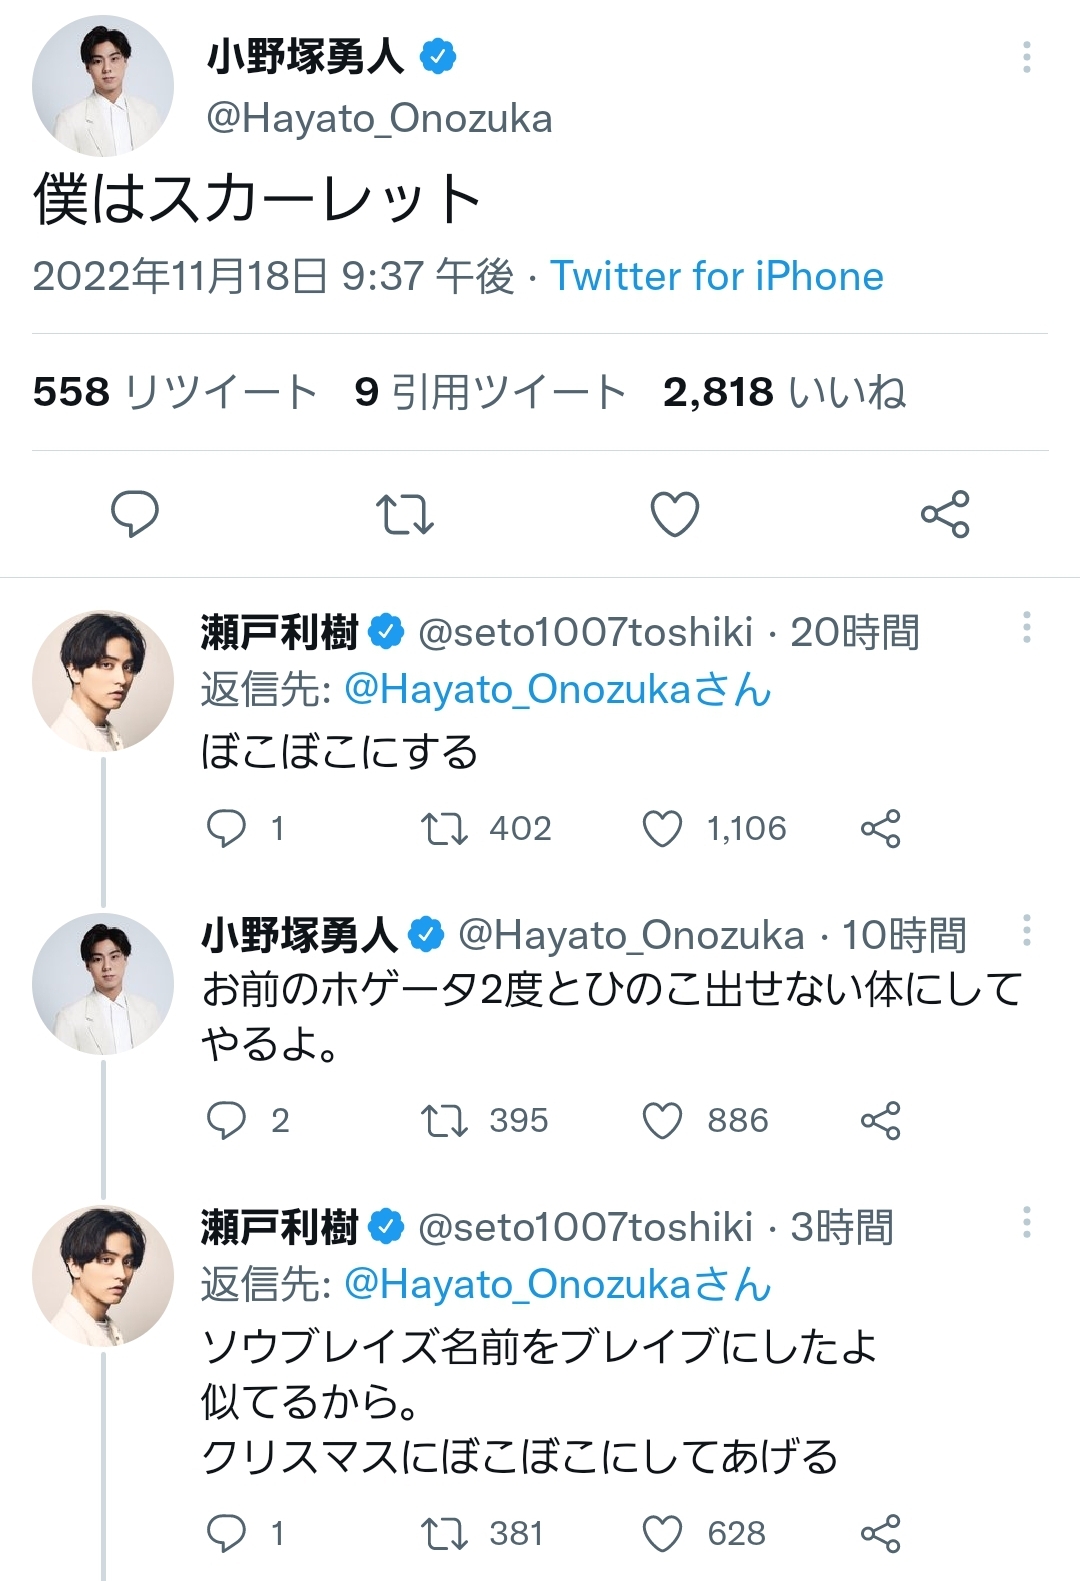Retweet the main 僕はスカーレット tweet
1080x1581 pixels.
404,514
